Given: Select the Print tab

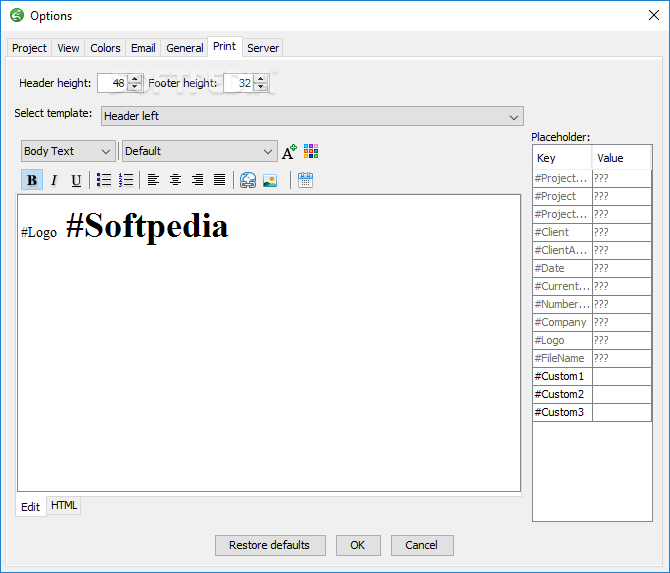Looking at the screenshot, I should [x=224, y=46].
